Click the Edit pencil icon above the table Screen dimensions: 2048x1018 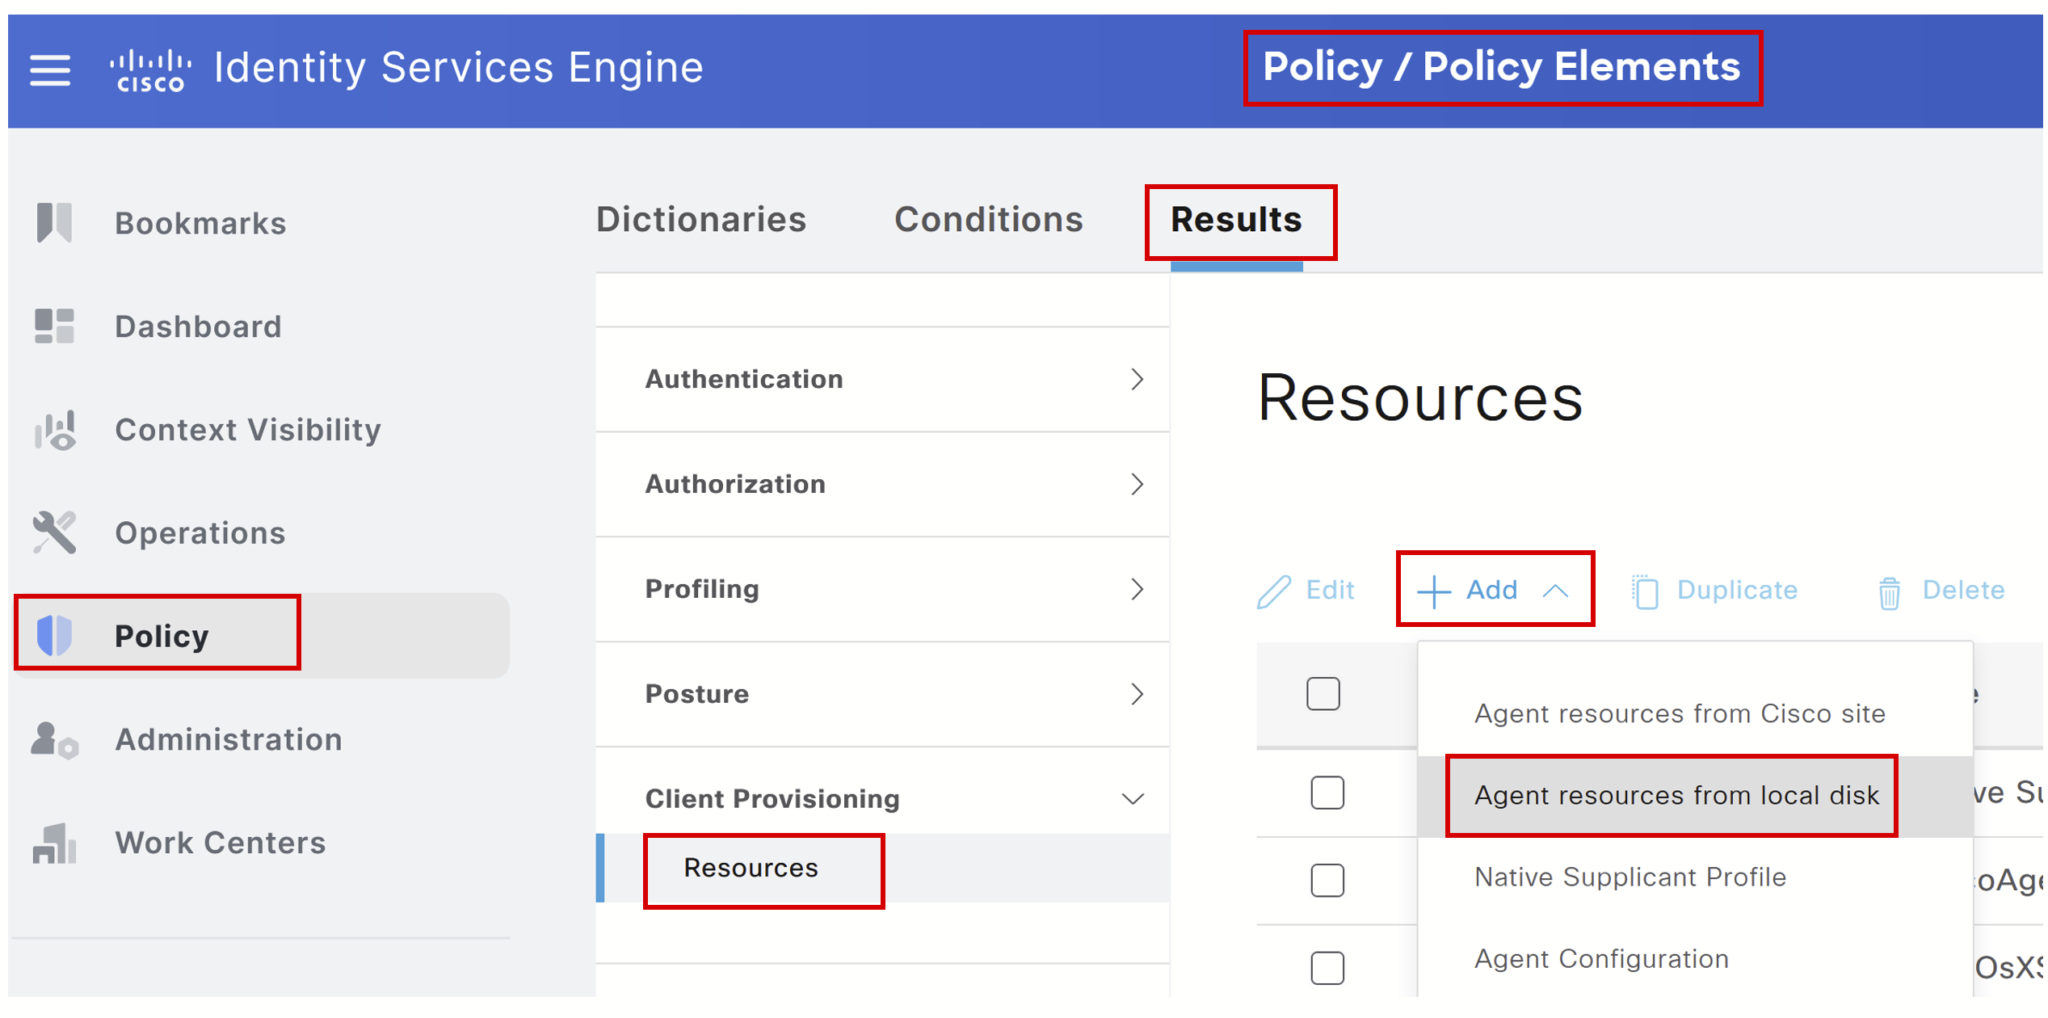(x=1274, y=590)
